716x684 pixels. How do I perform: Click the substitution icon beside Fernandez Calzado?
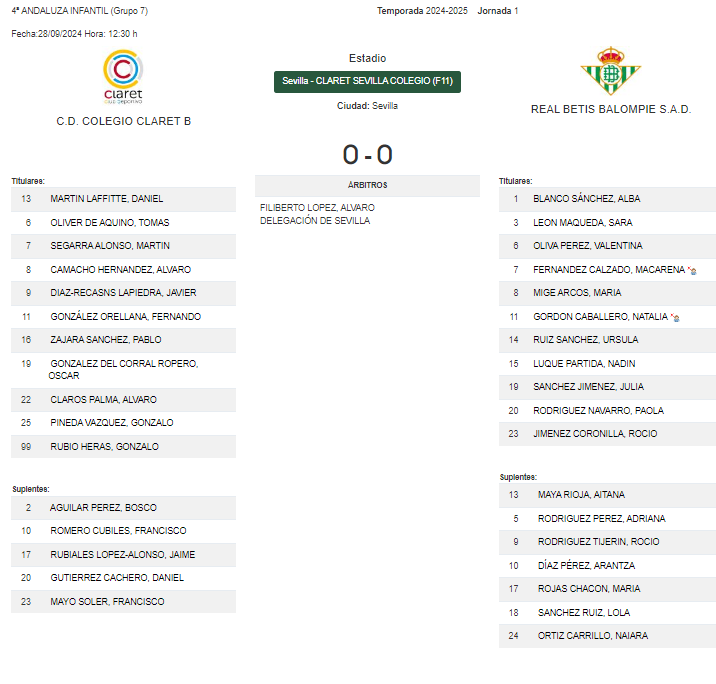tap(692, 270)
